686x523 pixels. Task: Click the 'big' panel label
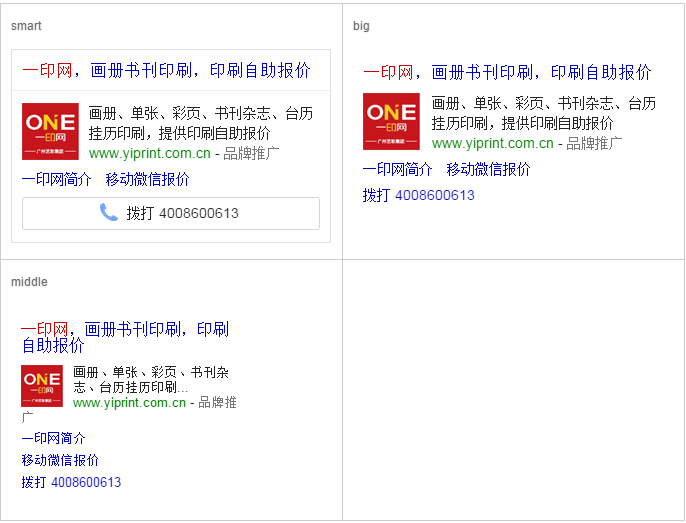(361, 26)
